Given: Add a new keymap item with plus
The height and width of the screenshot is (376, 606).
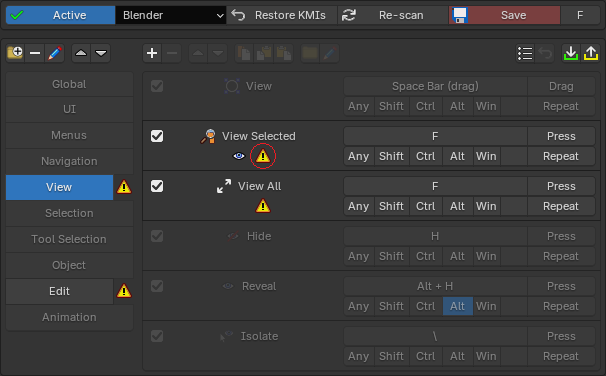Looking at the screenshot, I should 152,53.
